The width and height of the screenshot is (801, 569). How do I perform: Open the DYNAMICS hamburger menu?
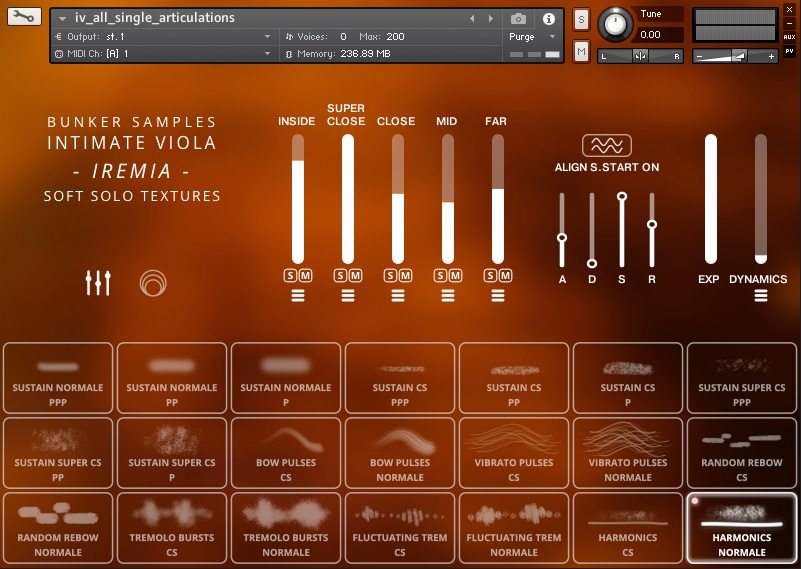(761, 295)
